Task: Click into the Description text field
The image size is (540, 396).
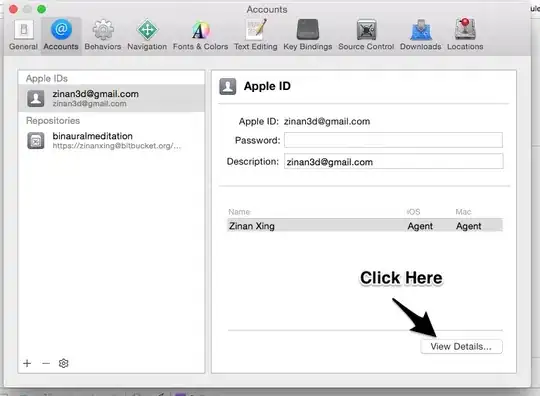Action: click(x=393, y=161)
